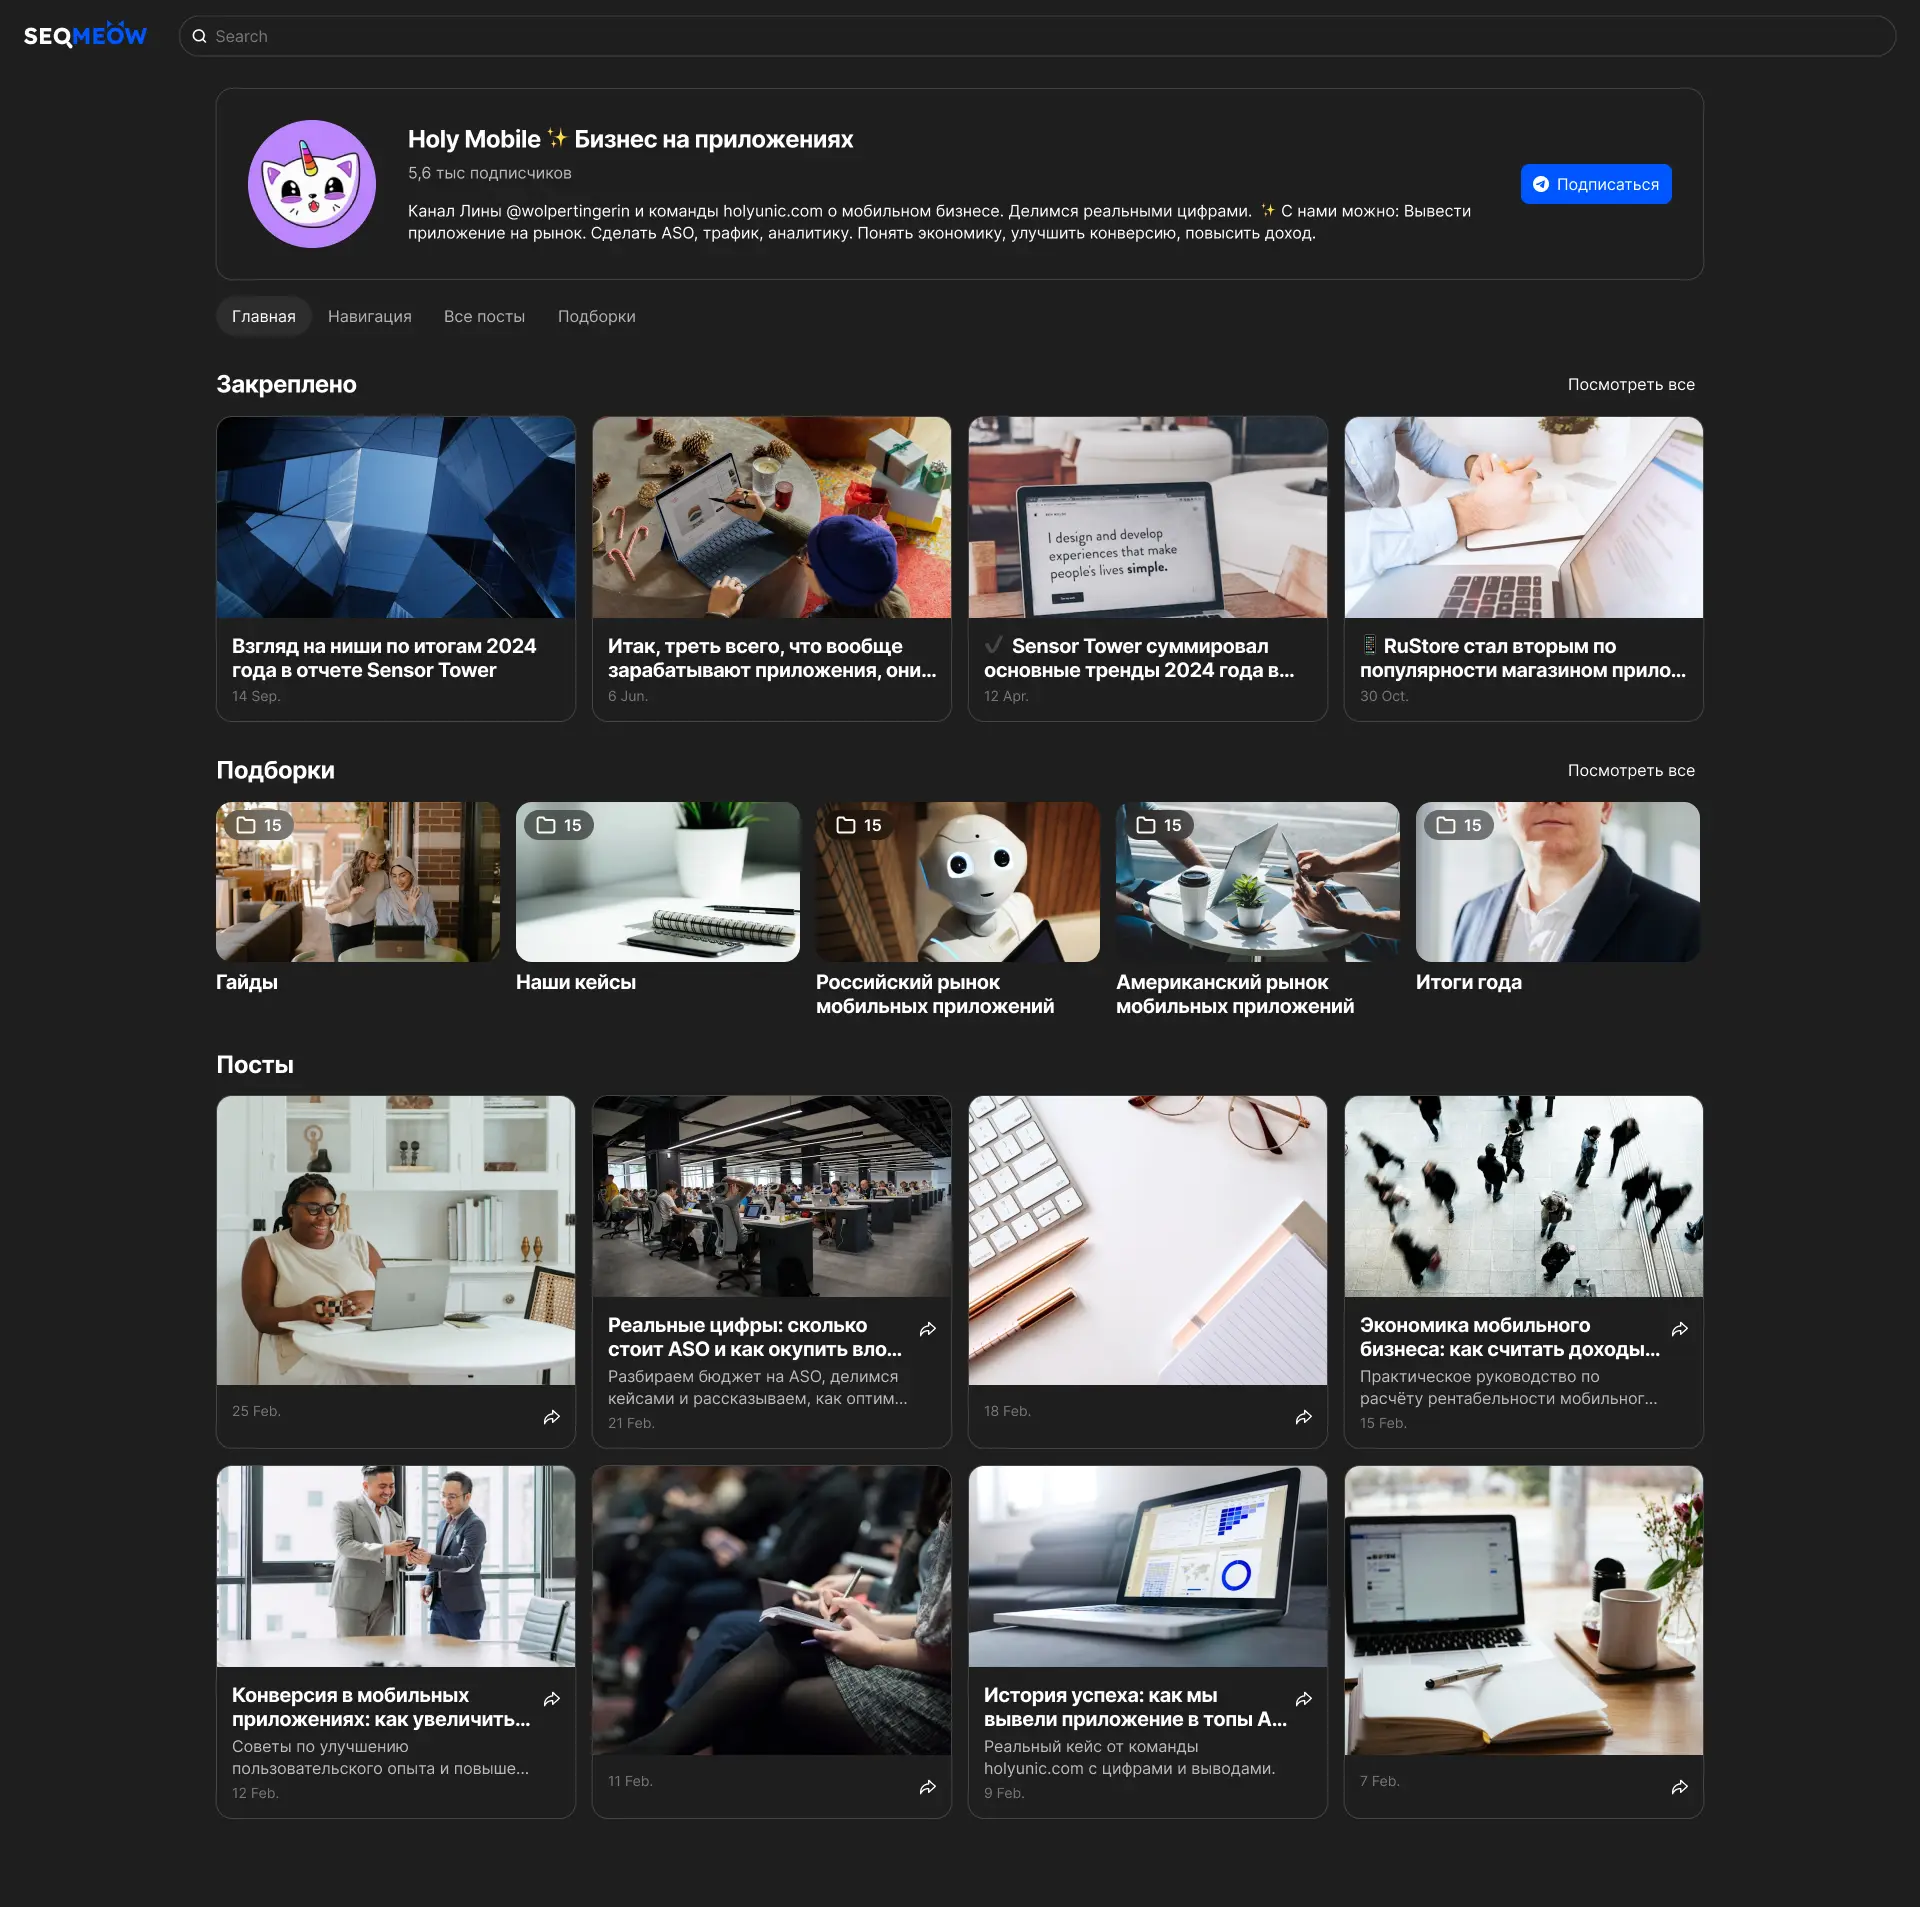Open the Итоги года collection thumbnail
Screen dimensions: 1920x1907
1557,882
